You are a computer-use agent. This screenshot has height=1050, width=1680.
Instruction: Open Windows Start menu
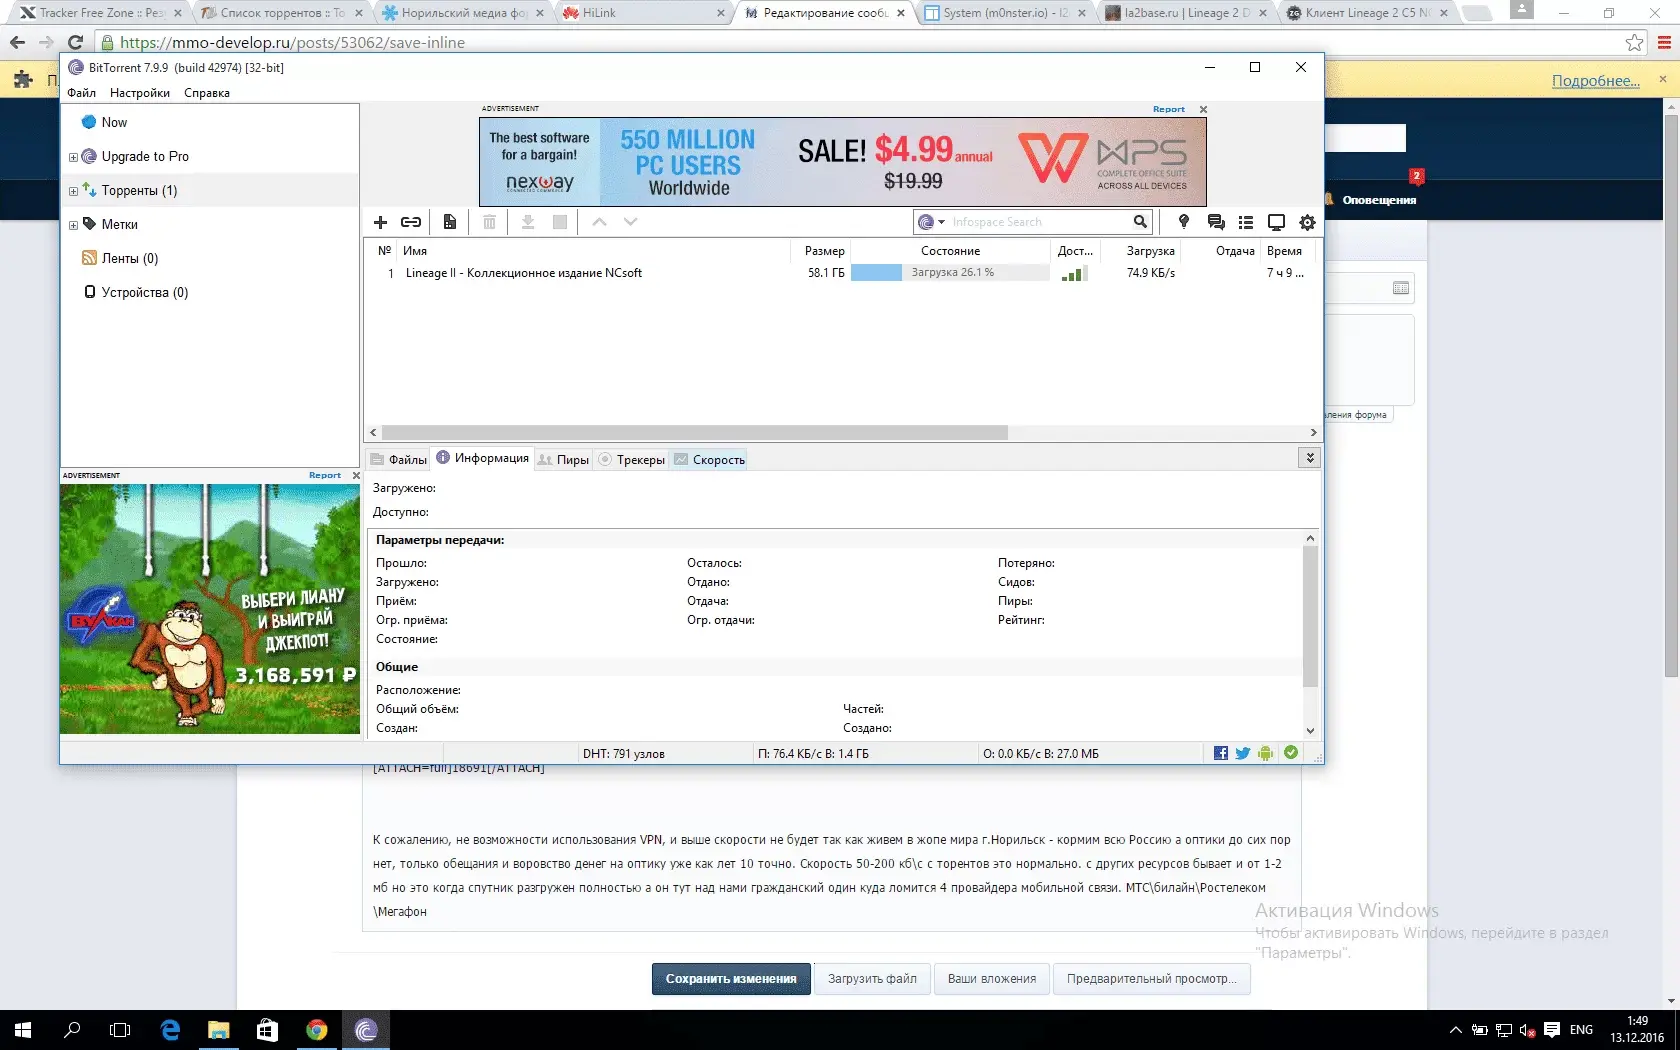pyautogui.click(x=23, y=1029)
